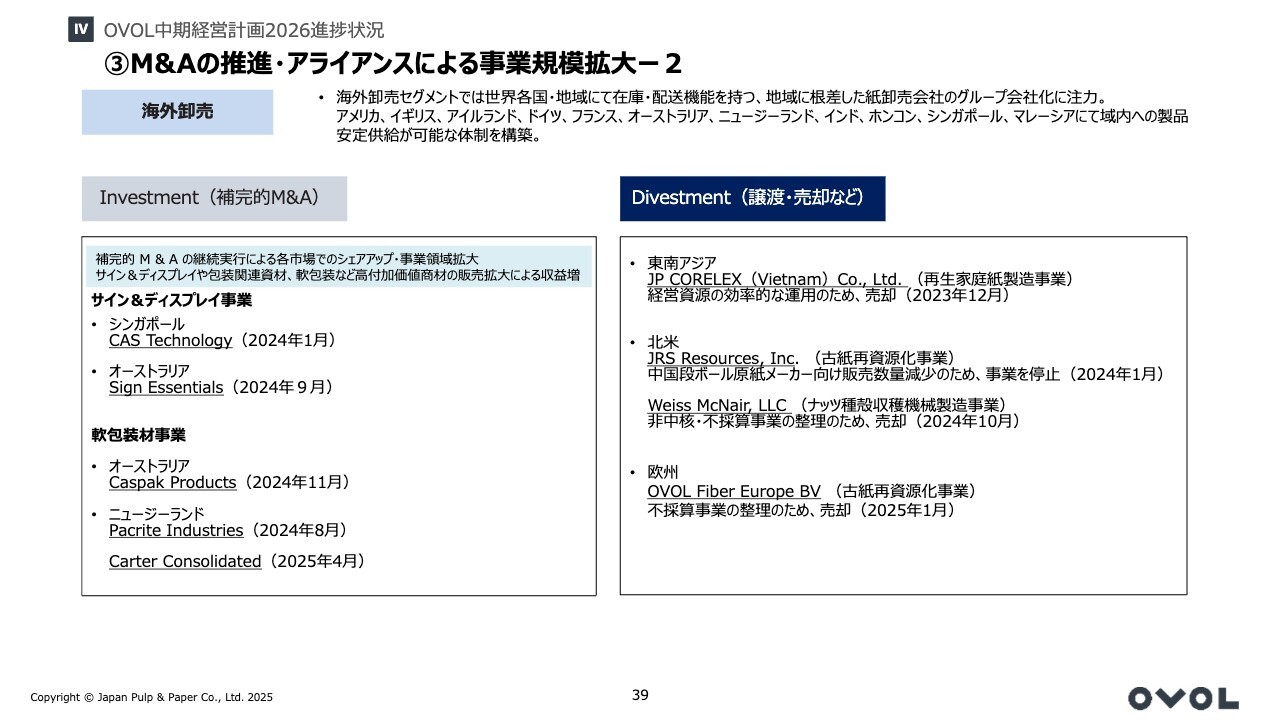Click the slide title ③M&Aの推進・アライアンス
Viewport: 1280px width, 720px height.
pos(393,64)
